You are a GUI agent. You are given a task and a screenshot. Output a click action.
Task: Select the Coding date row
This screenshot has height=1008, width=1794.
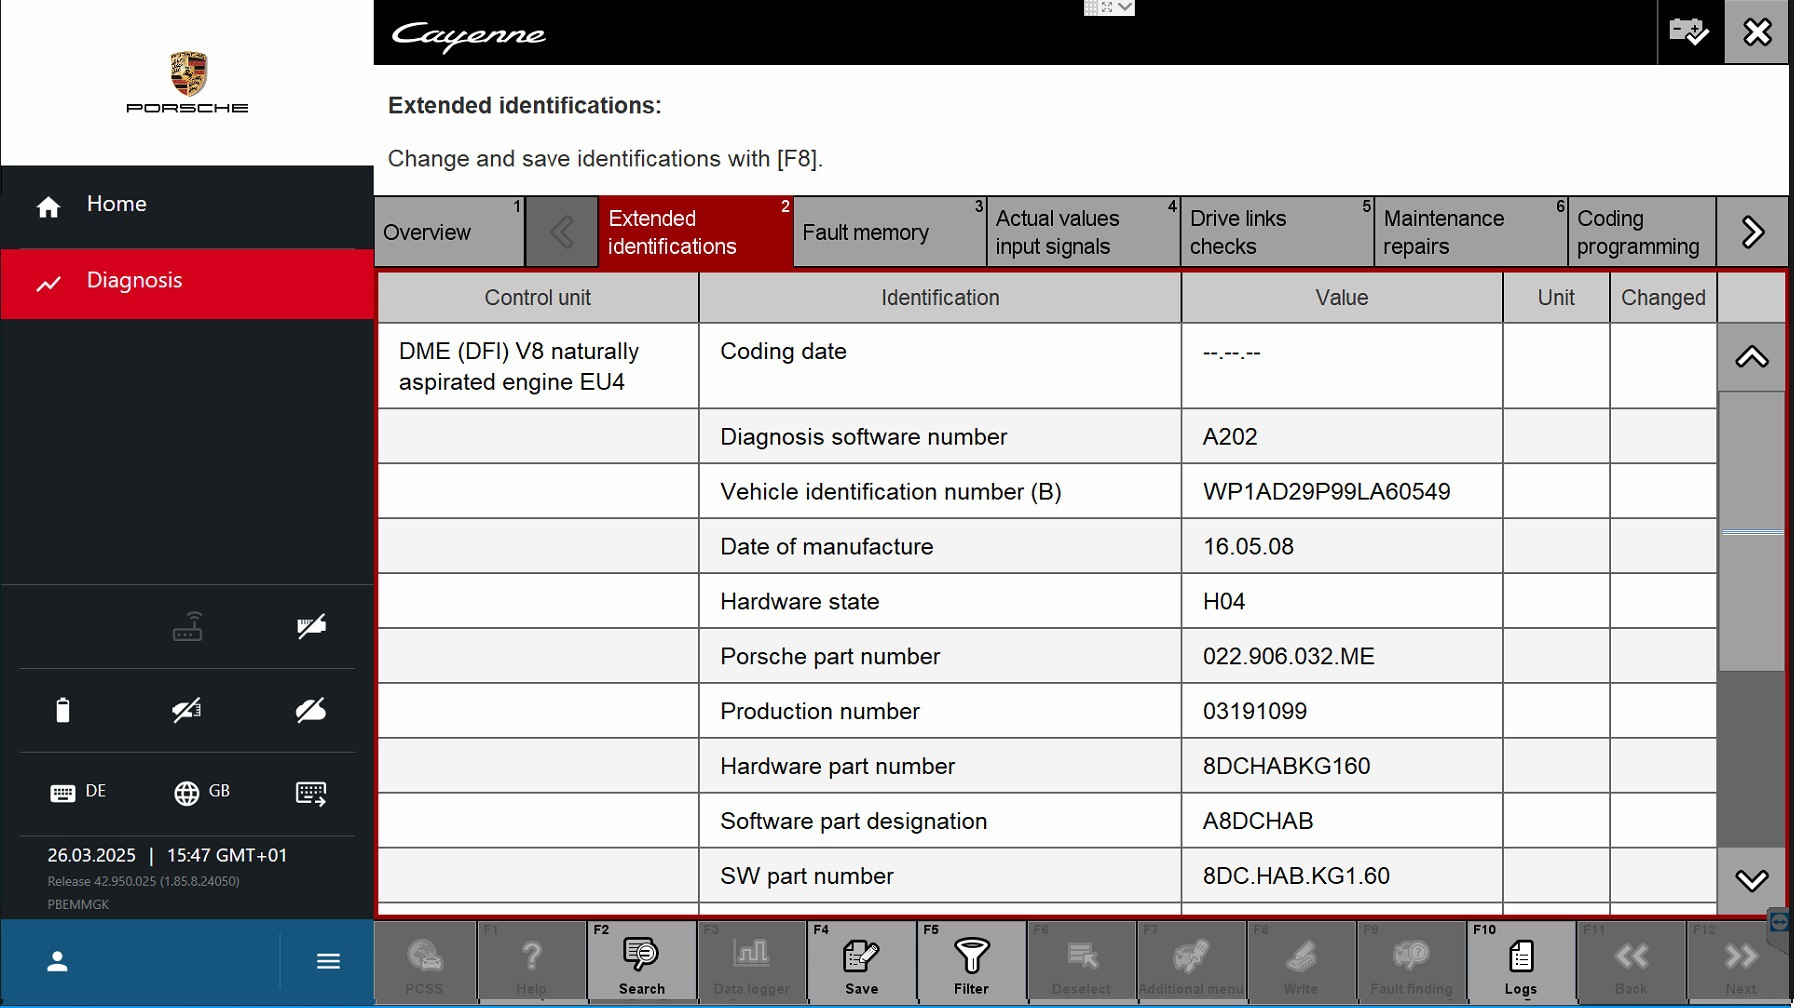[x=1047, y=366]
